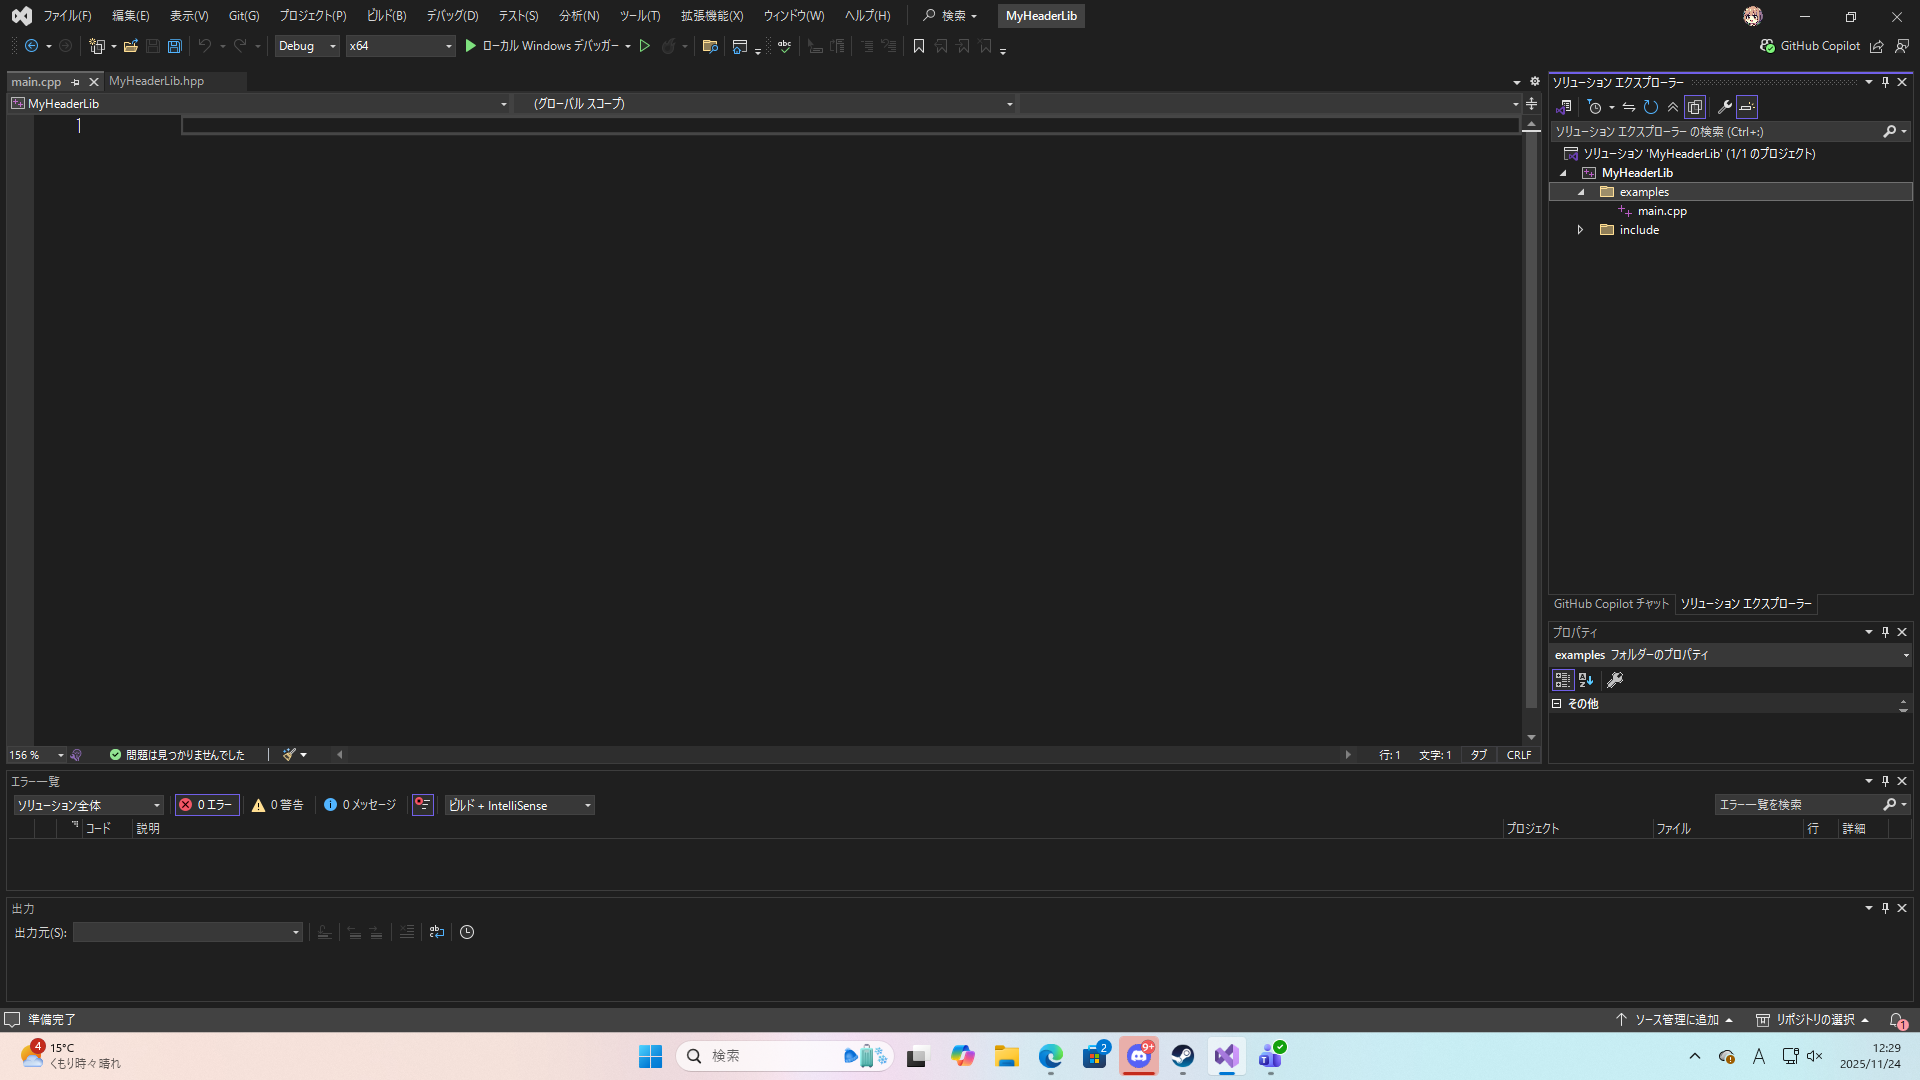Click the ローカル Windows デバッガー run button

(541, 46)
